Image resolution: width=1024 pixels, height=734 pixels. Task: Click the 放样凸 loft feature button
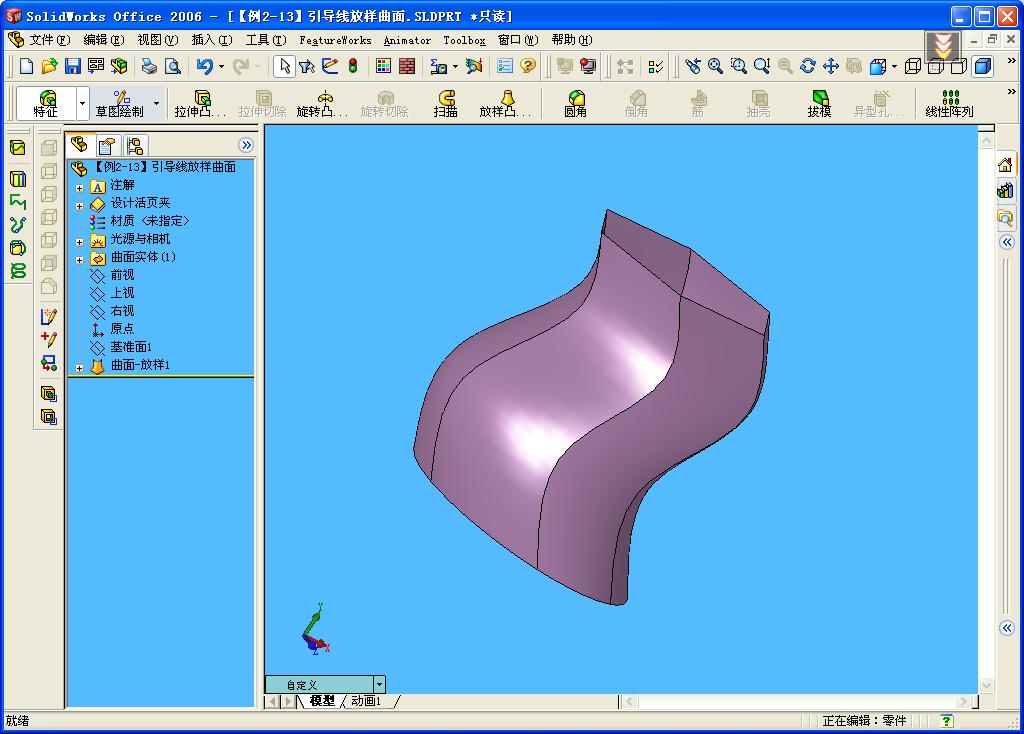tap(506, 104)
